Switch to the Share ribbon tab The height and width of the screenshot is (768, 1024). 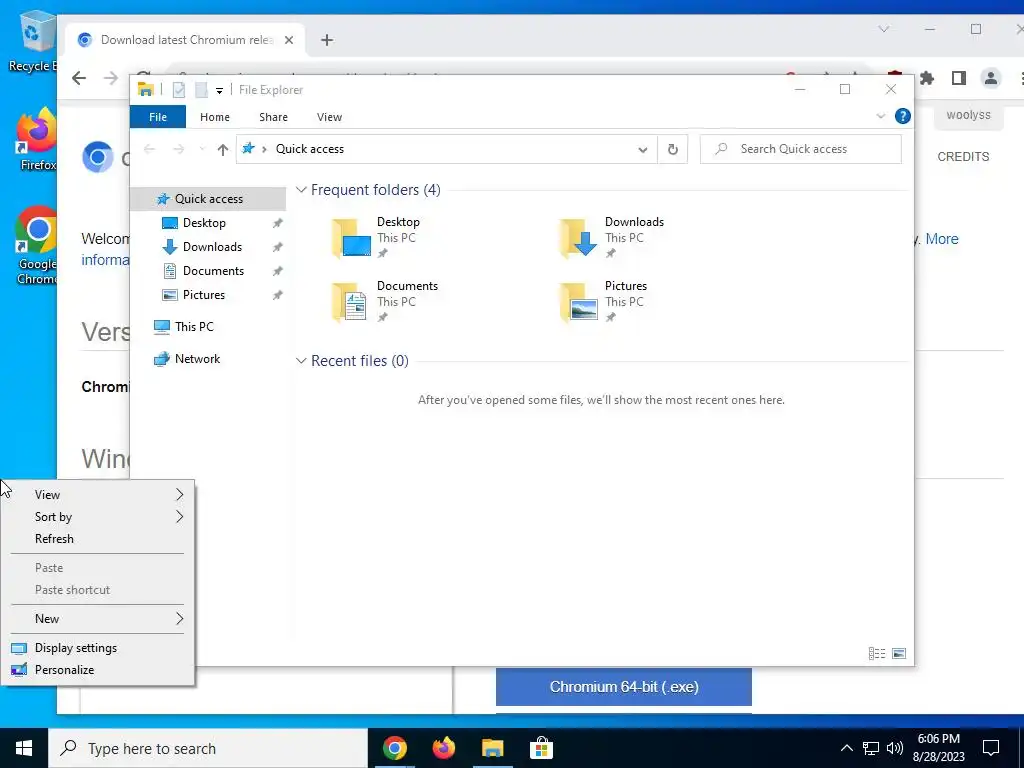pyautogui.click(x=273, y=117)
